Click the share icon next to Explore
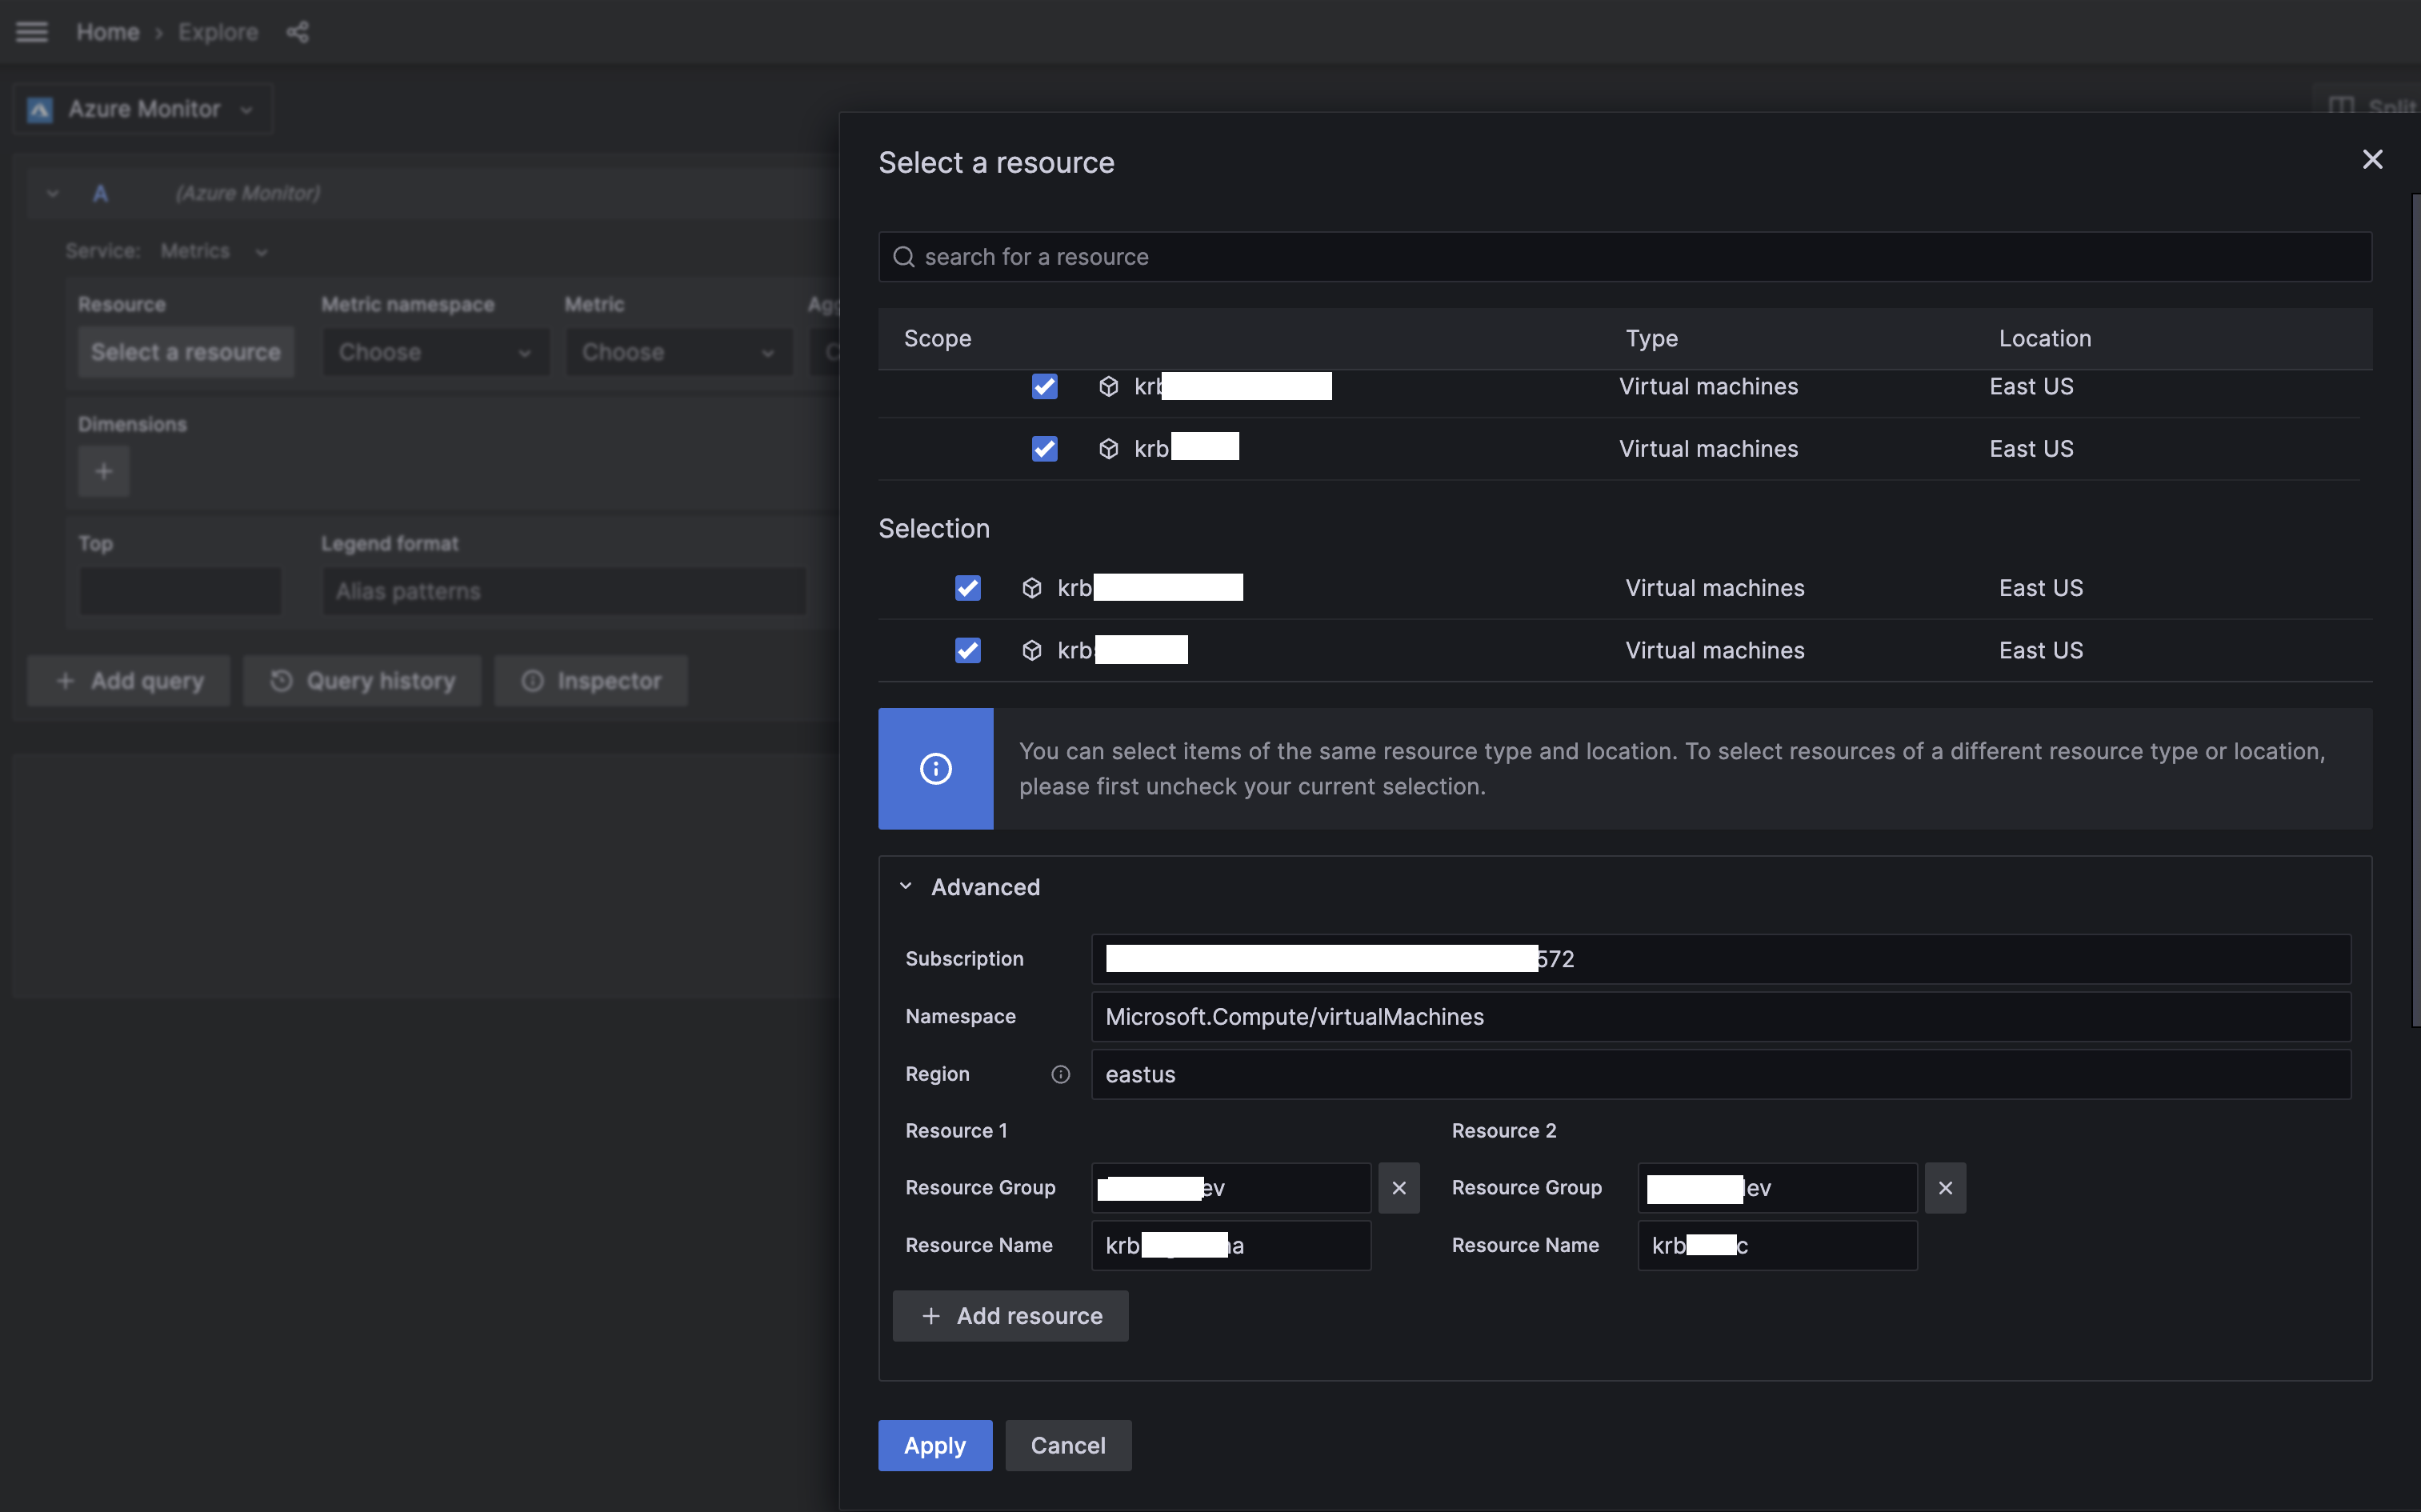This screenshot has height=1512, width=2421. [x=297, y=32]
